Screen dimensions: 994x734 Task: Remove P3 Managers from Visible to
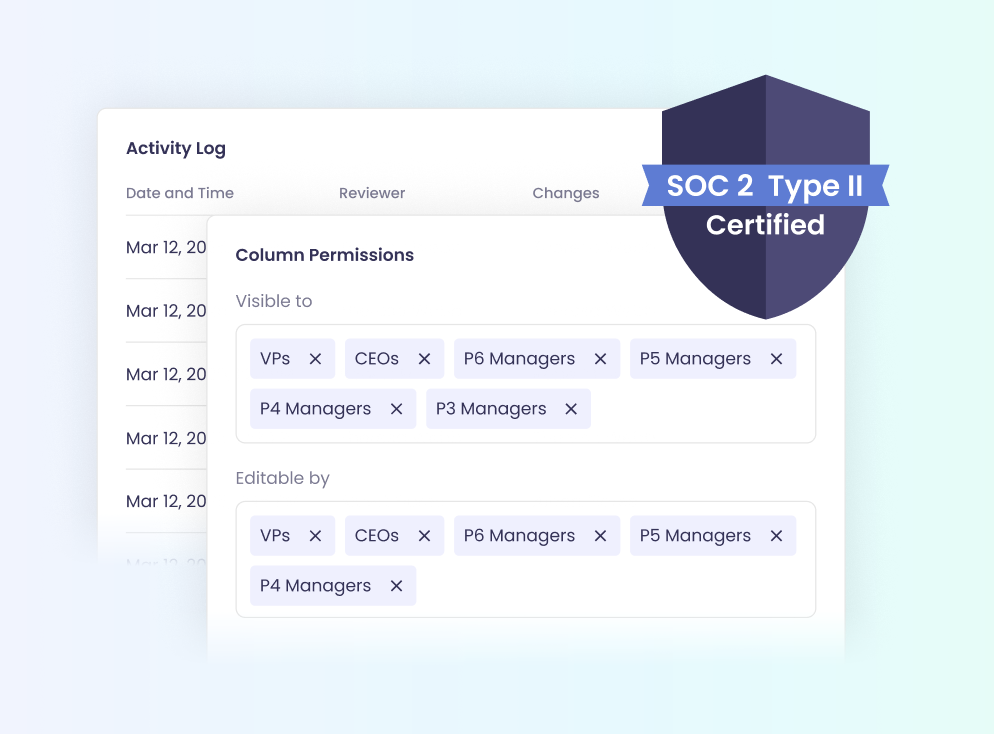click(x=571, y=409)
